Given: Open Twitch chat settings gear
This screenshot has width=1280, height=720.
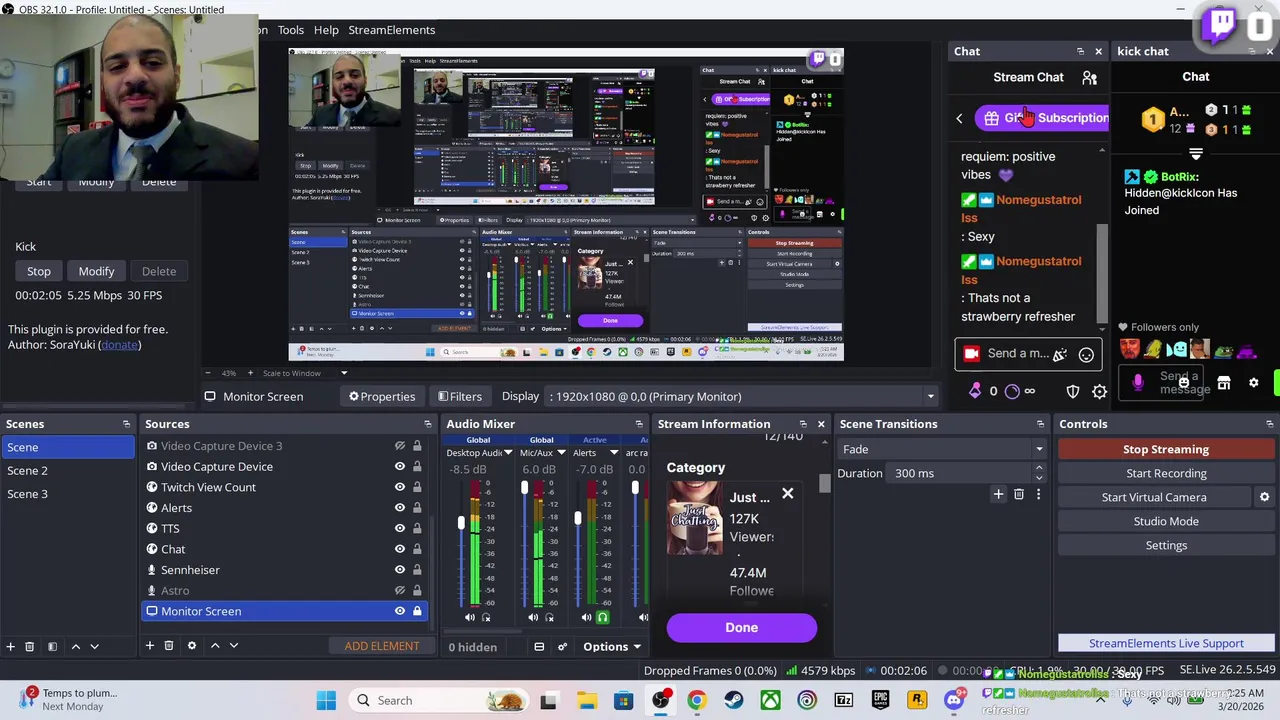Looking at the screenshot, I should pos(1099,392).
